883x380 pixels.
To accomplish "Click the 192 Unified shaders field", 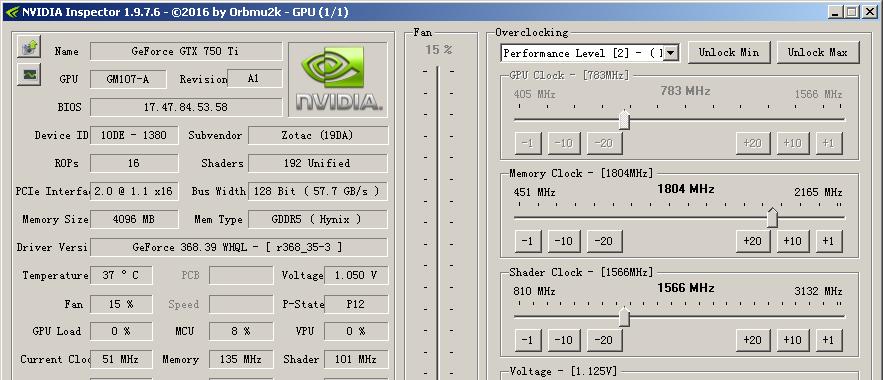I will 318,163.
